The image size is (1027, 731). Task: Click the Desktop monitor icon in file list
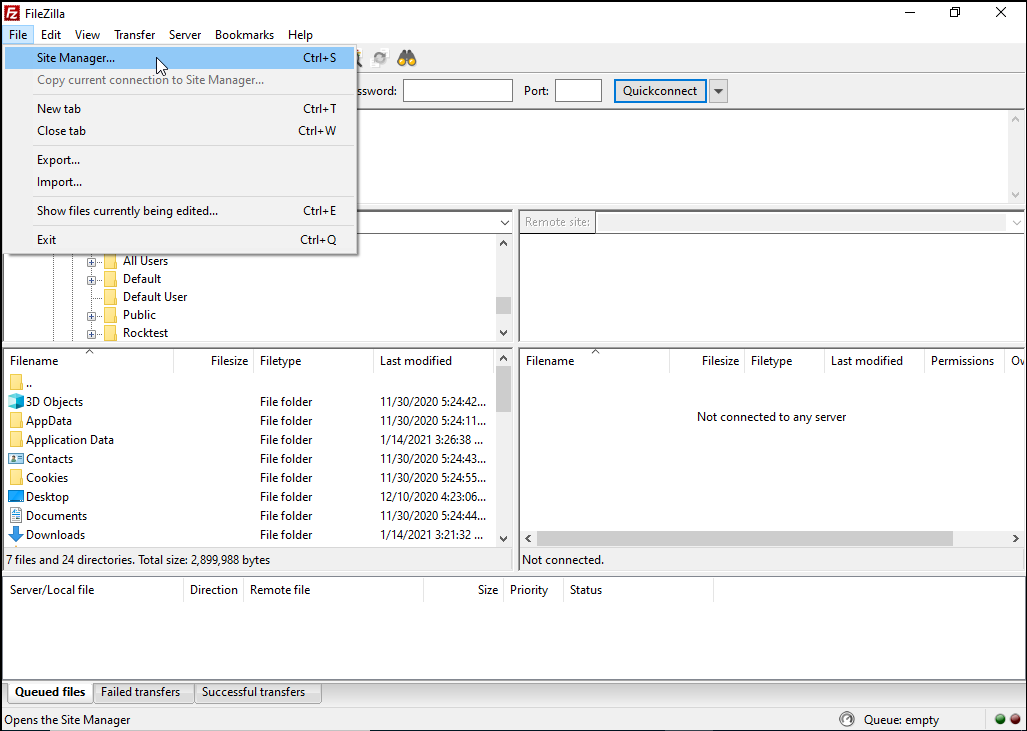coord(16,497)
